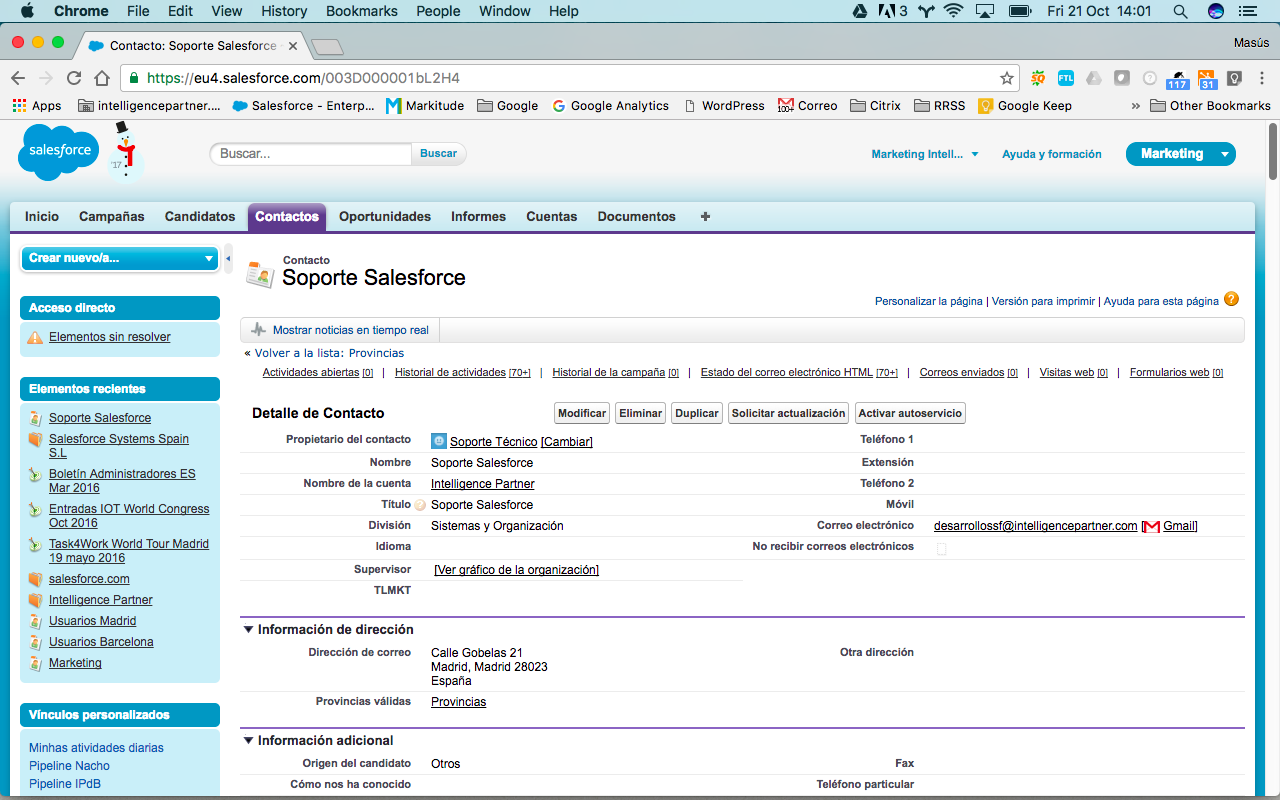Open the Chrome three-dot menu

tap(1262, 78)
